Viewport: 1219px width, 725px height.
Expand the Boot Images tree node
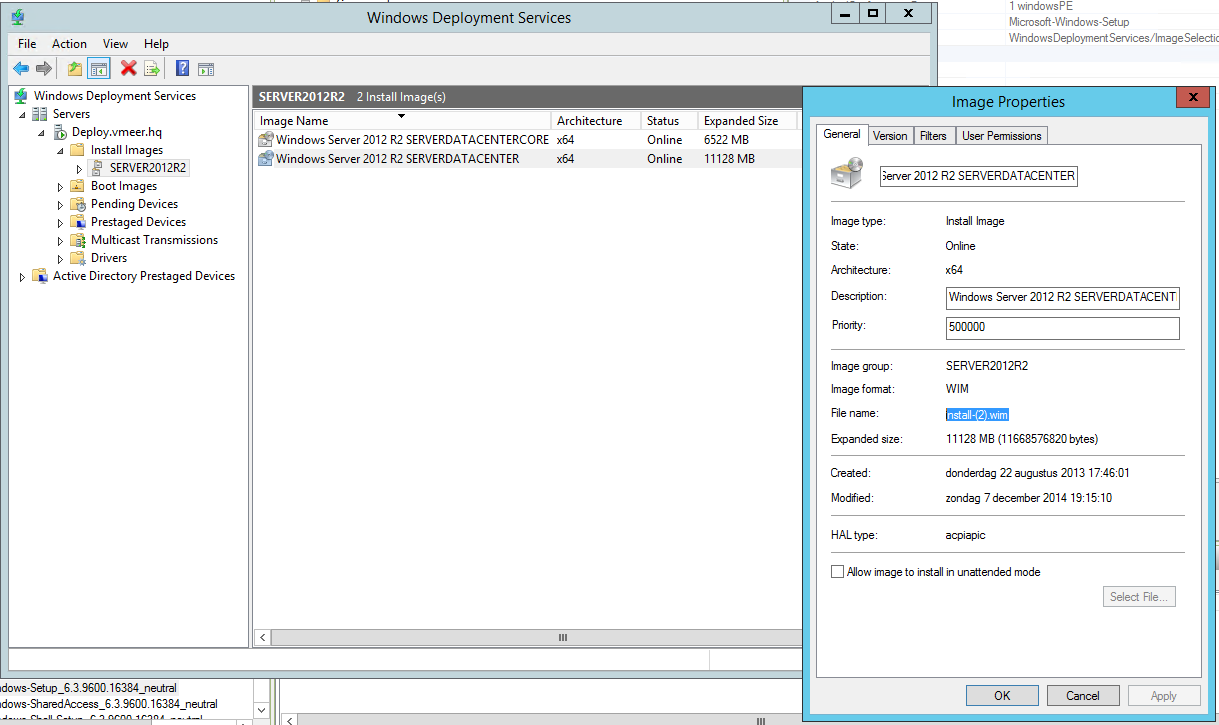60,187
